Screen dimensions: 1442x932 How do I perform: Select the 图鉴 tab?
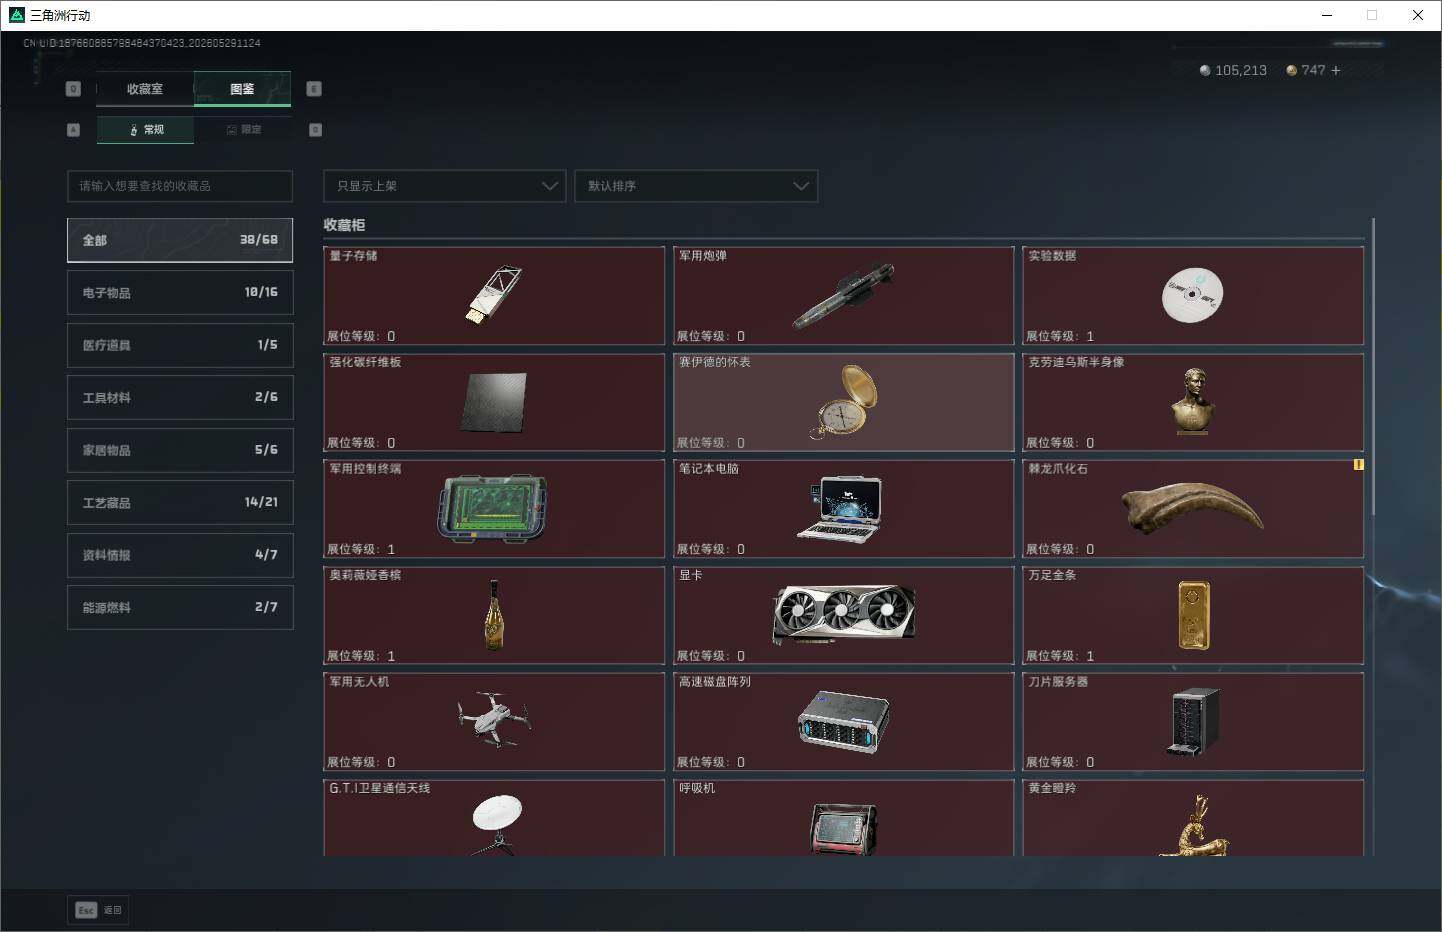click(x=242, y=89)
